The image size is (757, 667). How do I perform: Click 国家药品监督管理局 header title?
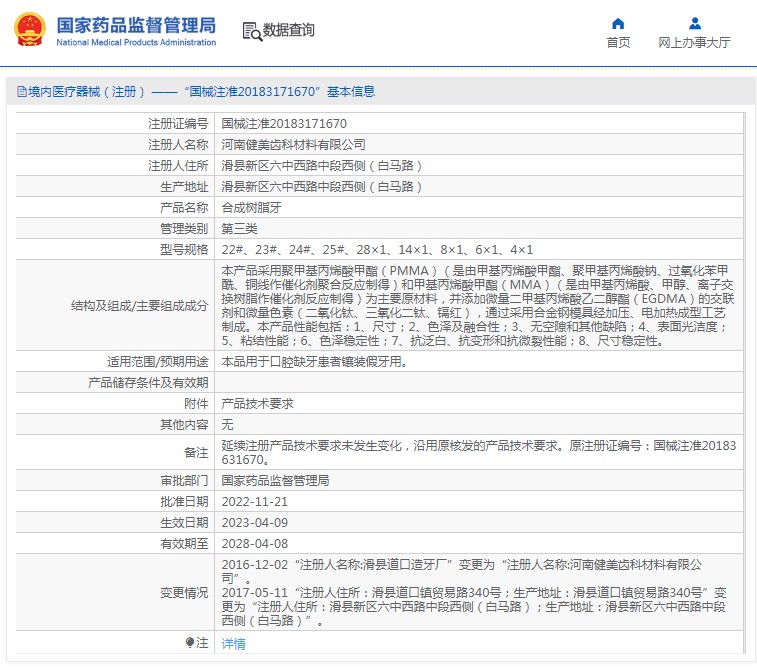coord(136,25)
